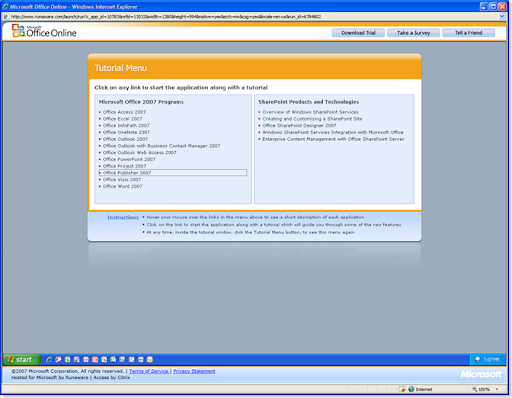Open the zoom level 100% dropdown arrow

[497, 389]
